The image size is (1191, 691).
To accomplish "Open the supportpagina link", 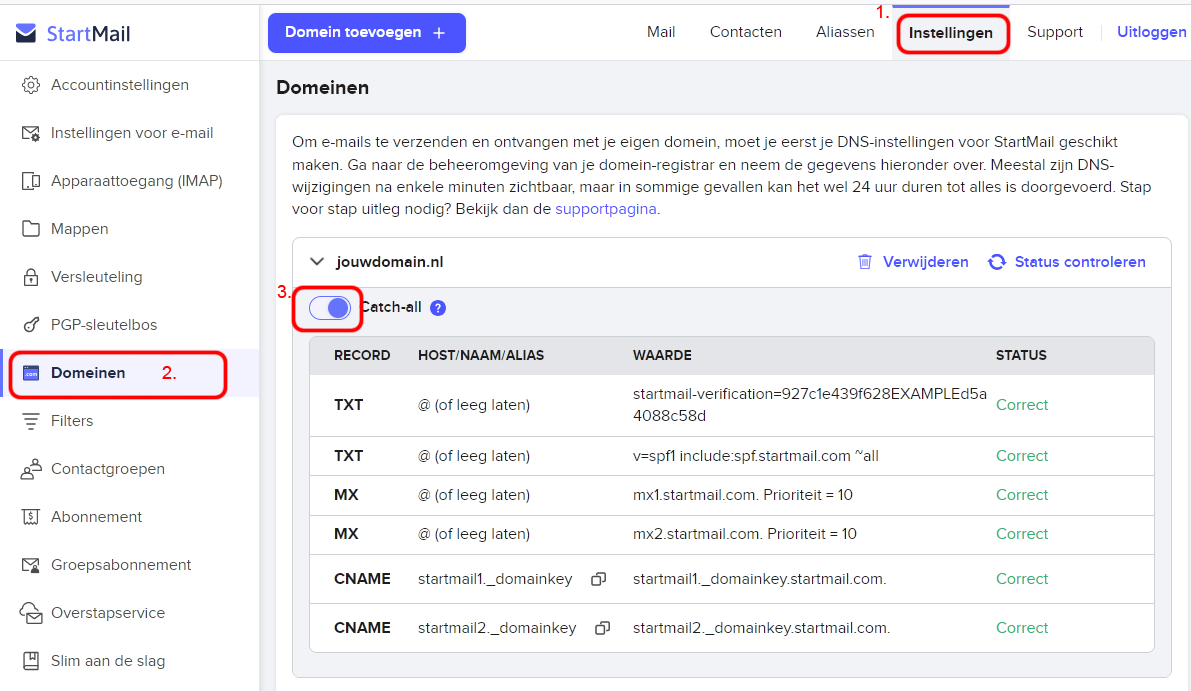I will click(605, 209).
